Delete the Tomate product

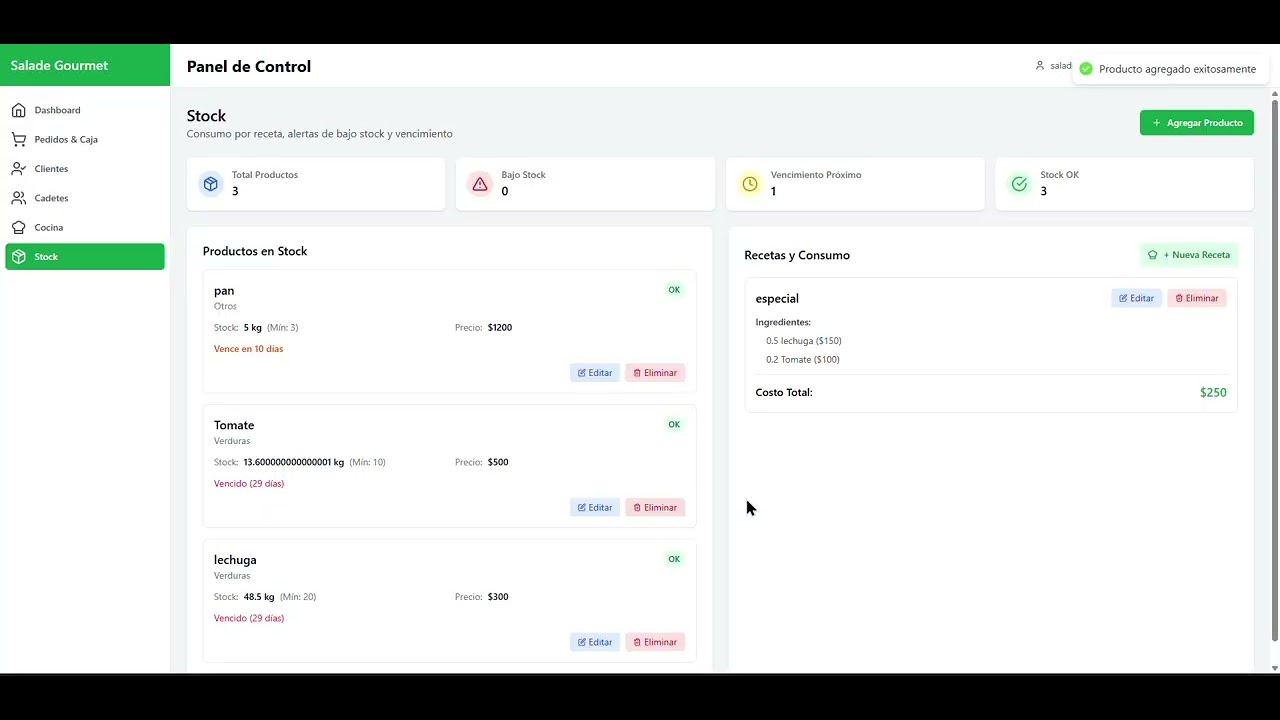pos(655,508)
